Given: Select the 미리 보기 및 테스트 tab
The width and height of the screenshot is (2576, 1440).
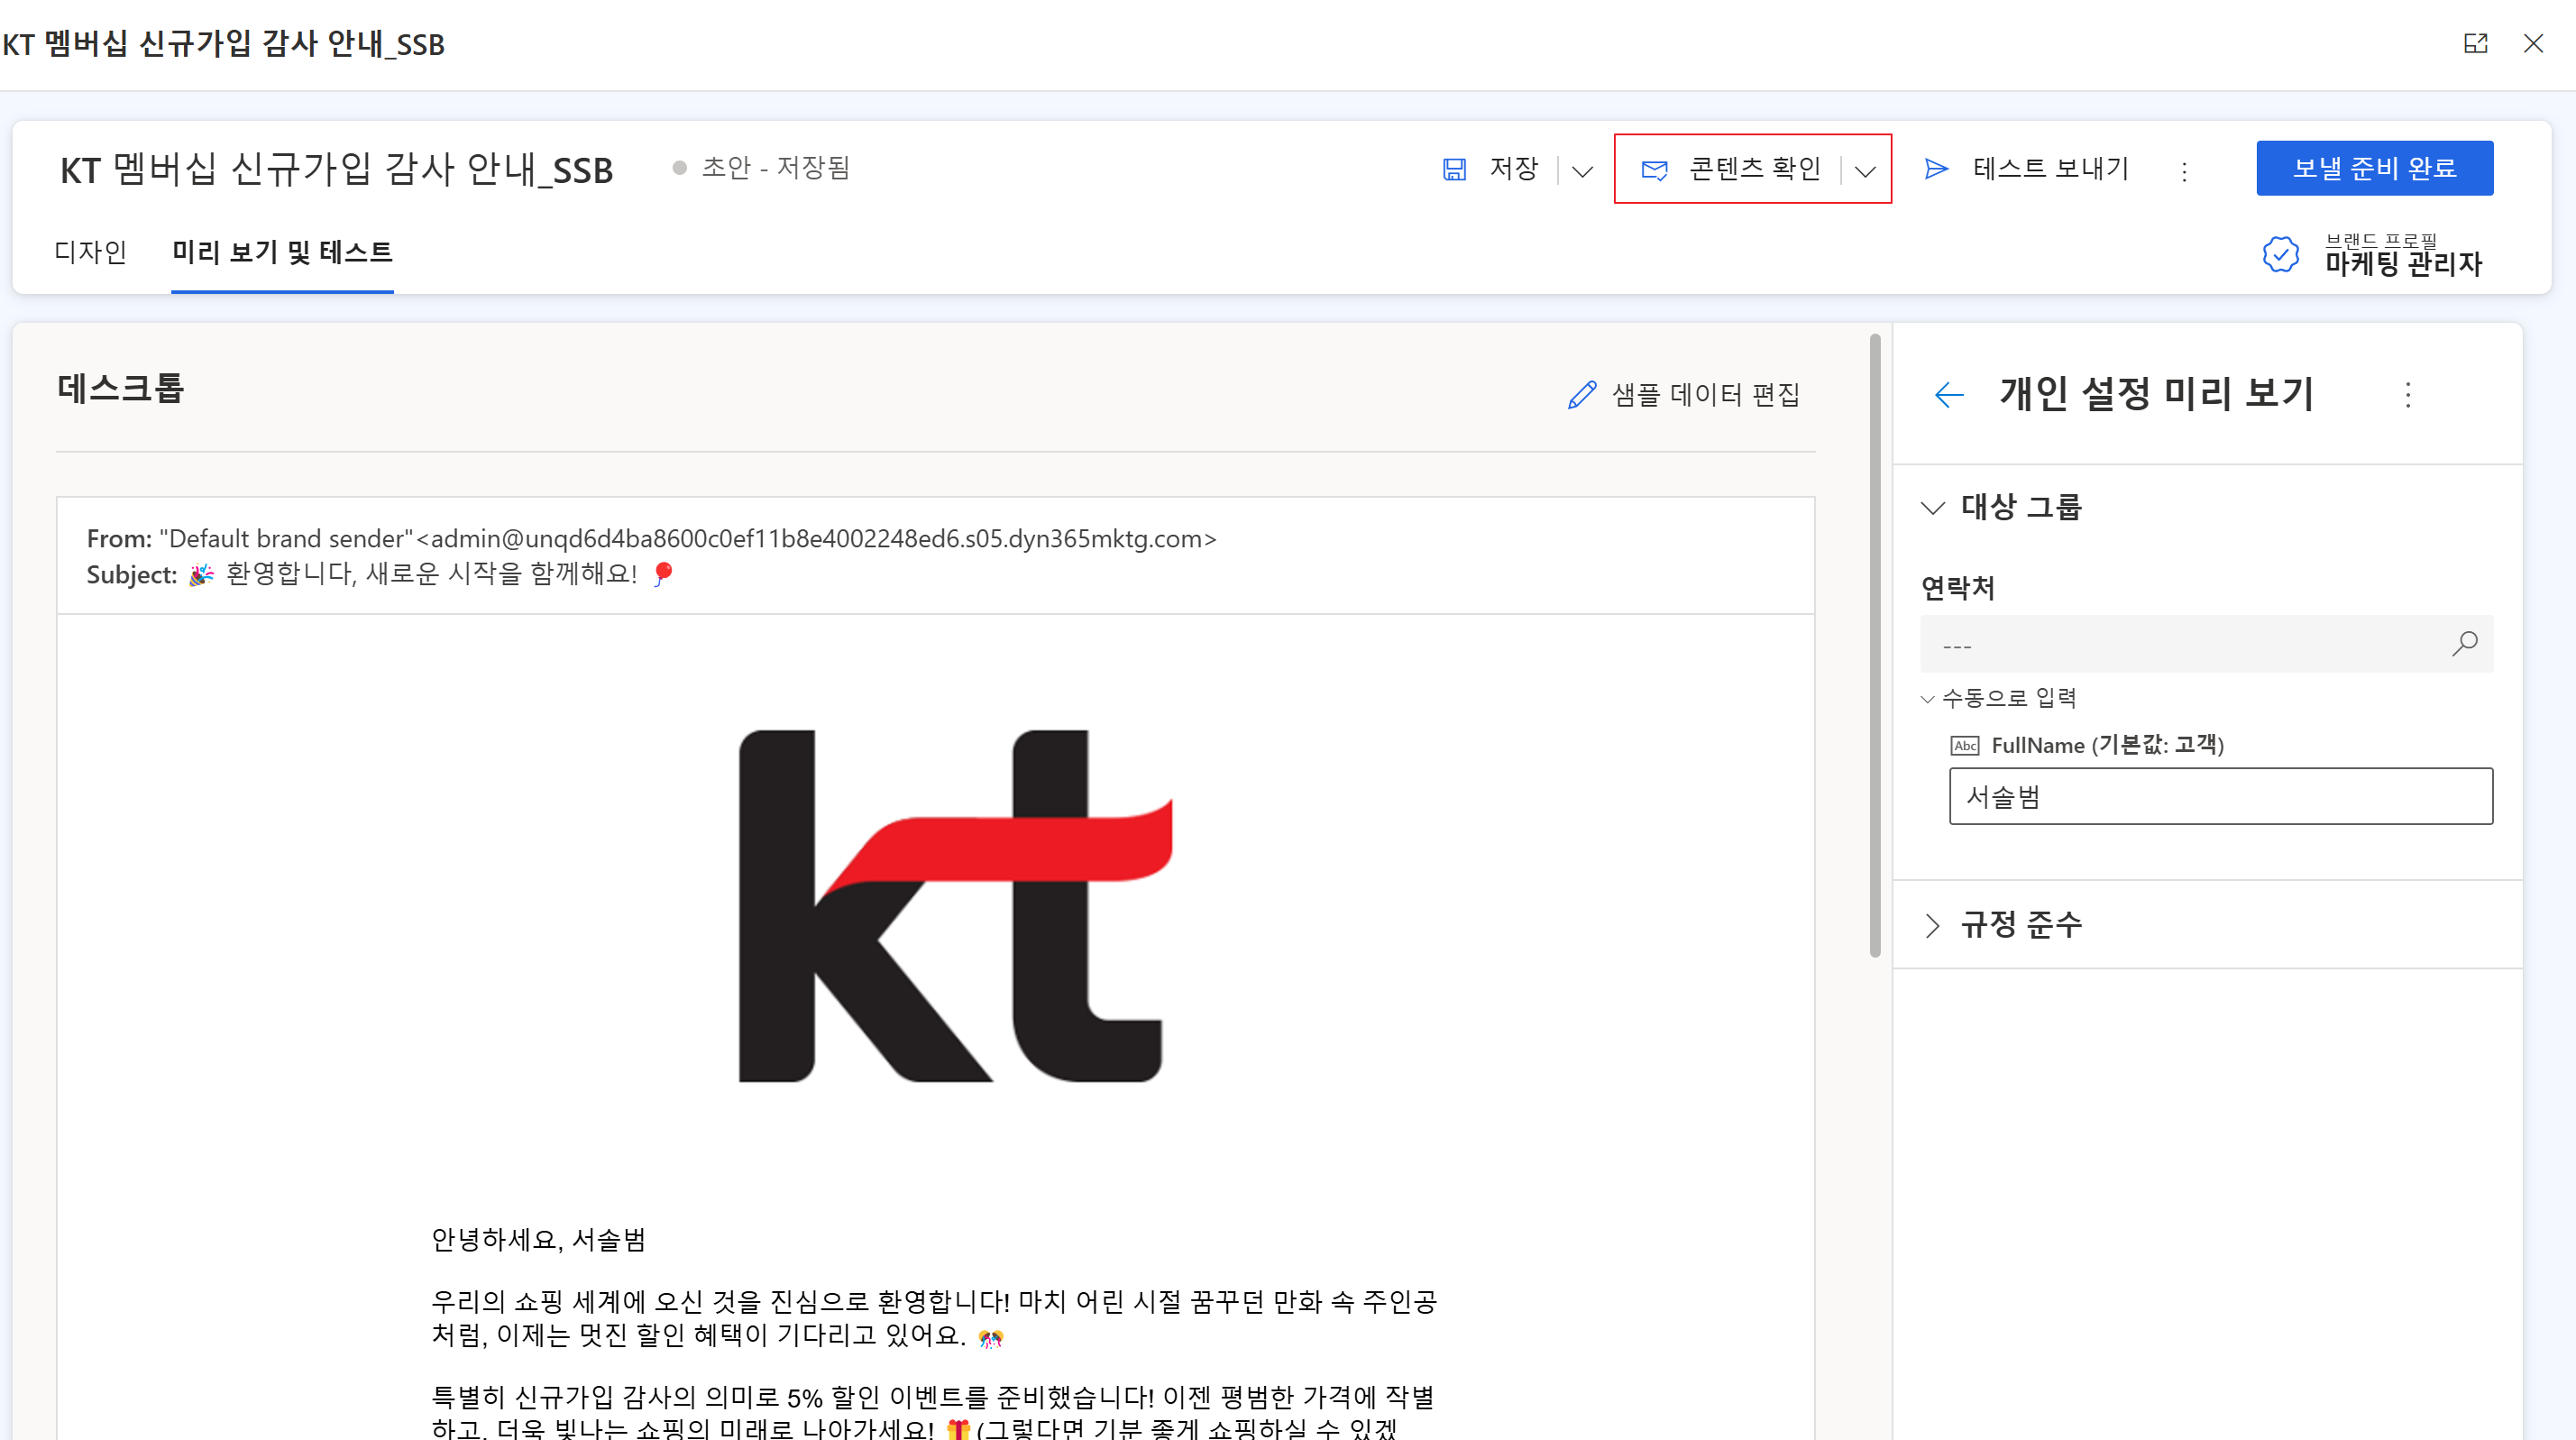Looking at the screenshot, I should point(282,252).
